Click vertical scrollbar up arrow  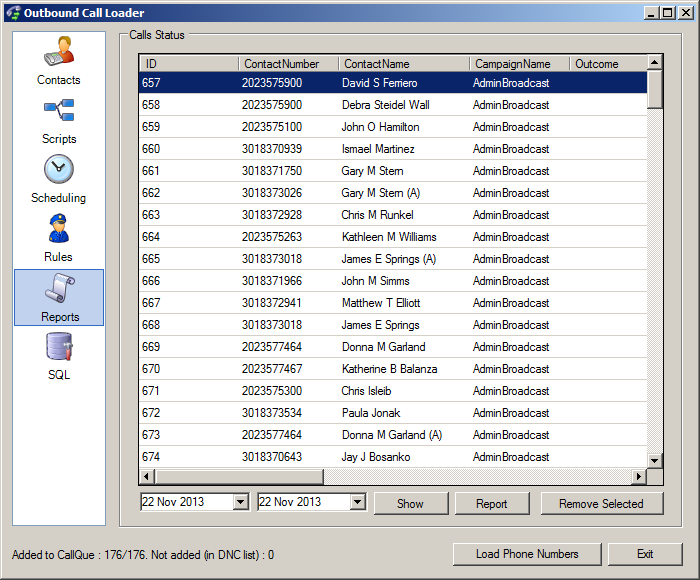pyautogui.click(x=654, y=62)
